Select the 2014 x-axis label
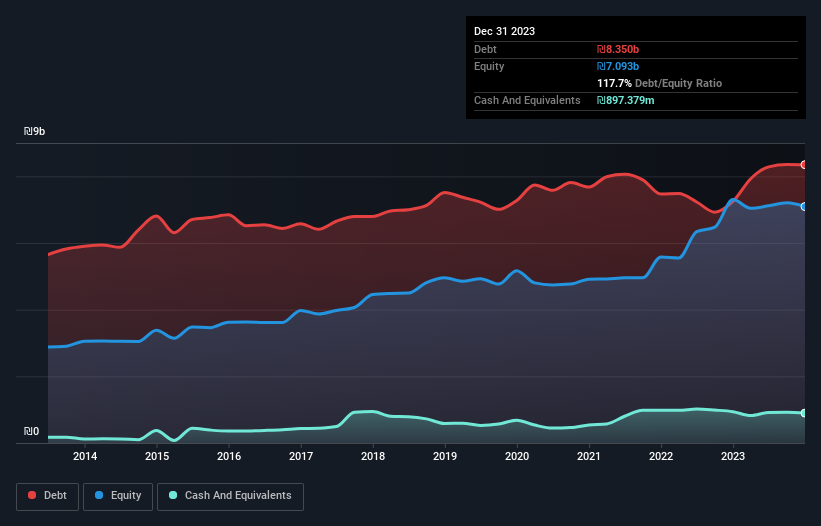Image resolution: width=821 pixels, height=526 pixels. coord(85,456)
